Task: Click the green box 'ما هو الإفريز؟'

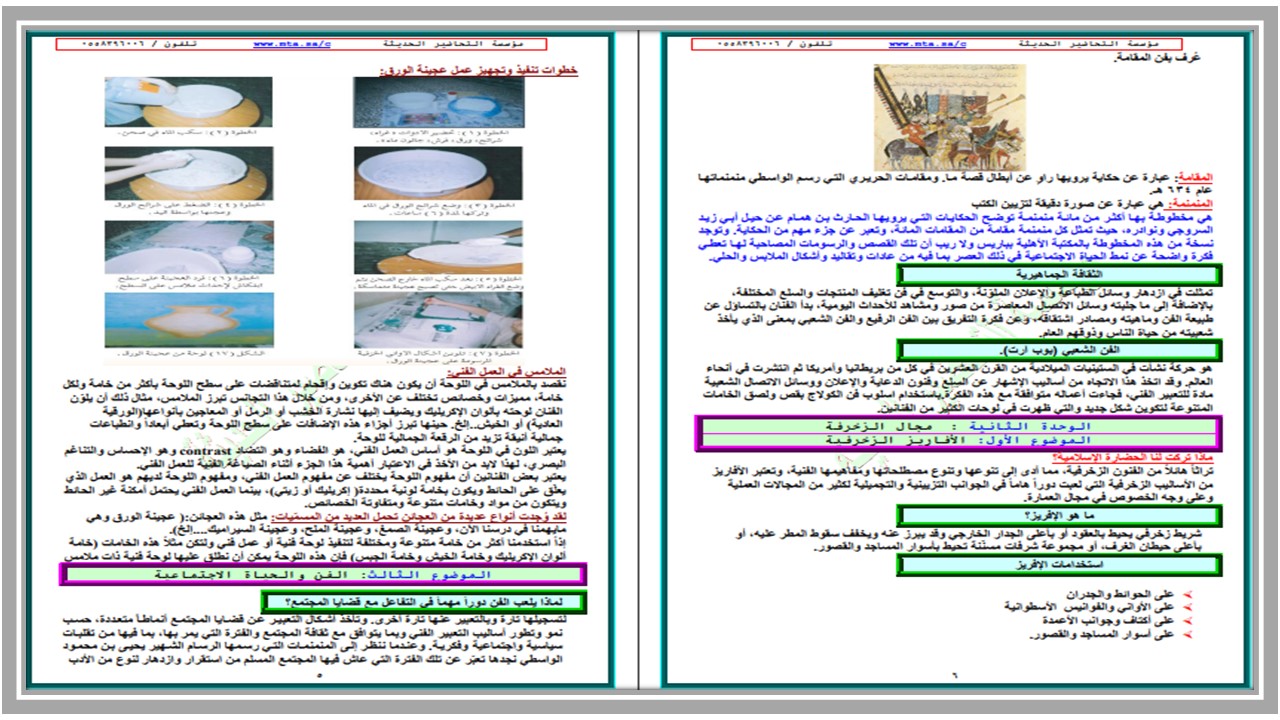Action: point(1060,516)
